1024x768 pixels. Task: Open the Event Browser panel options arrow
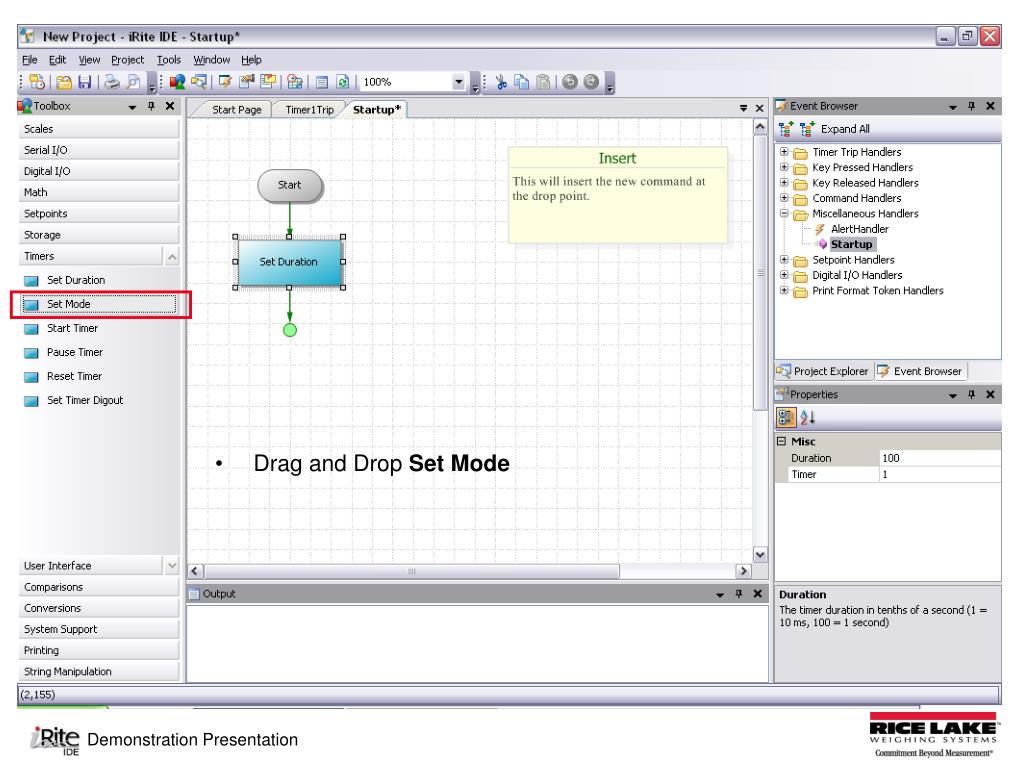(953, 106)
